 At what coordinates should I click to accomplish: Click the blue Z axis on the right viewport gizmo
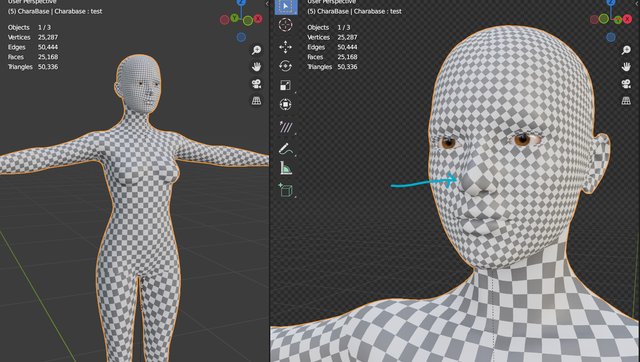click(x=611, y=2)
